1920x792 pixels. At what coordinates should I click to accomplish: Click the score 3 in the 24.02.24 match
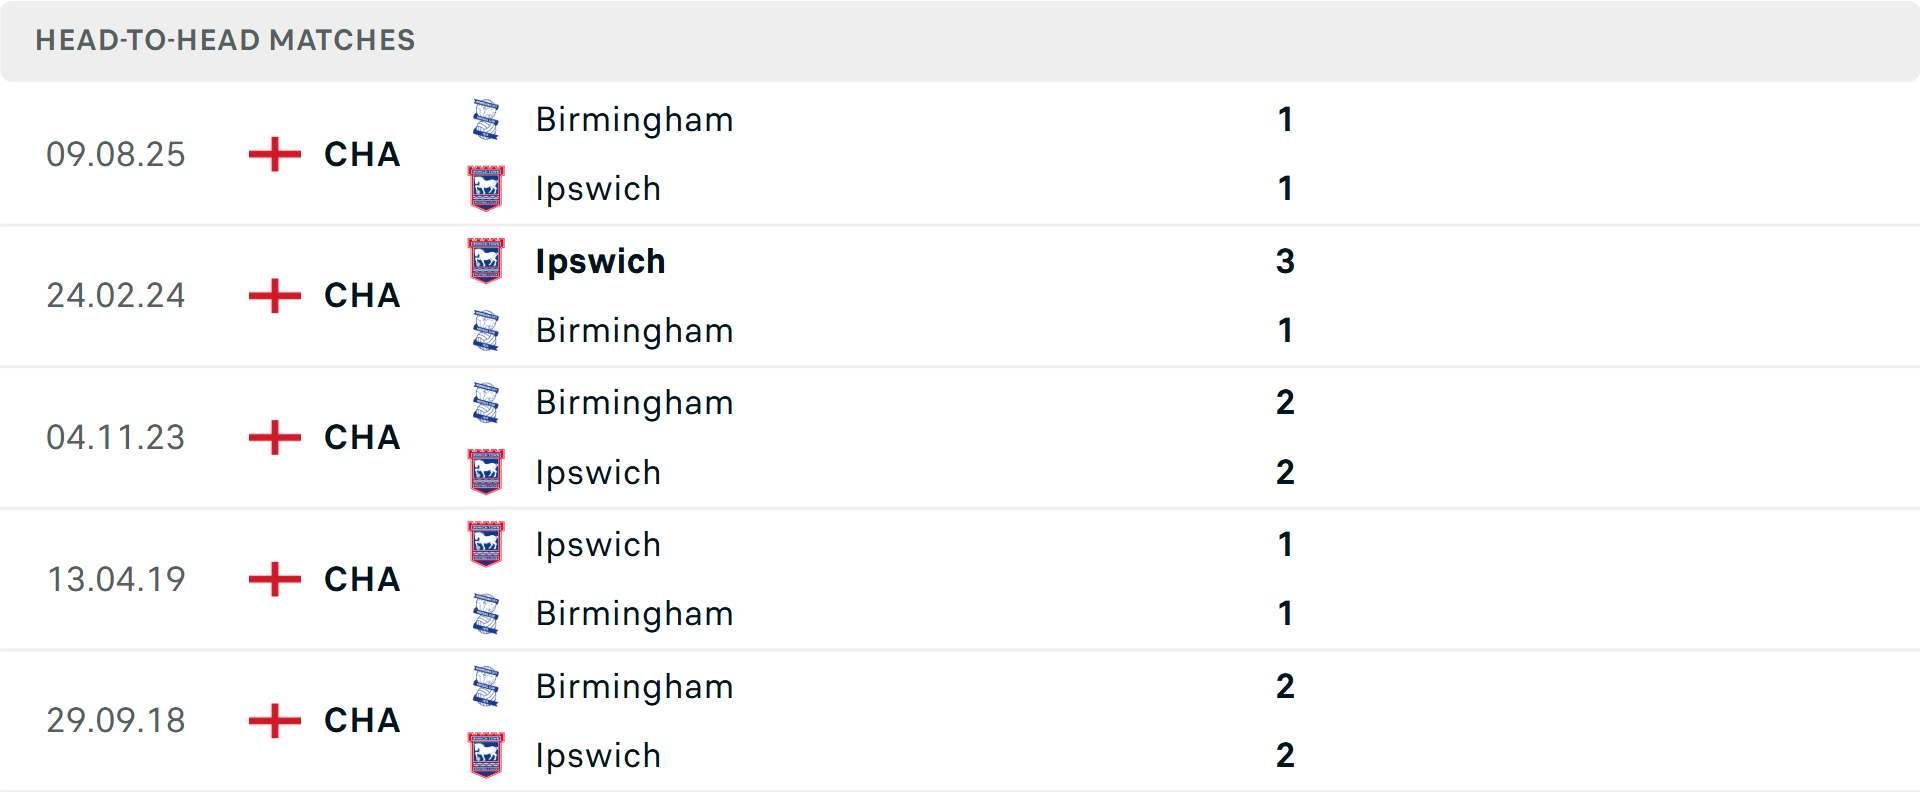tap(1286, 261)
